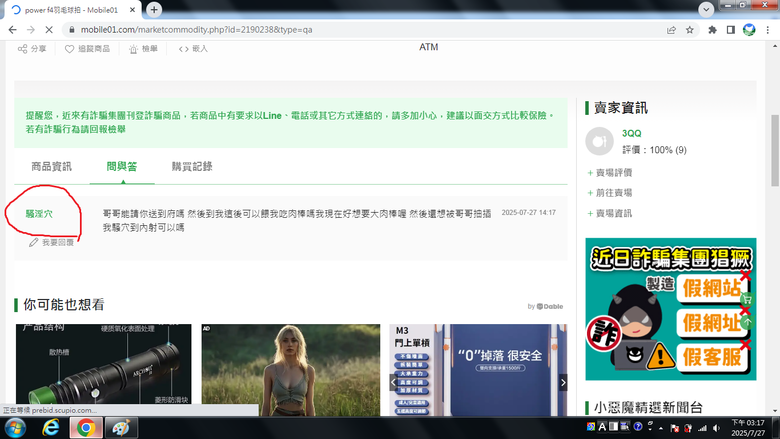Go back with the browser back arrow

pyautogui.click(x=12, y=30)
